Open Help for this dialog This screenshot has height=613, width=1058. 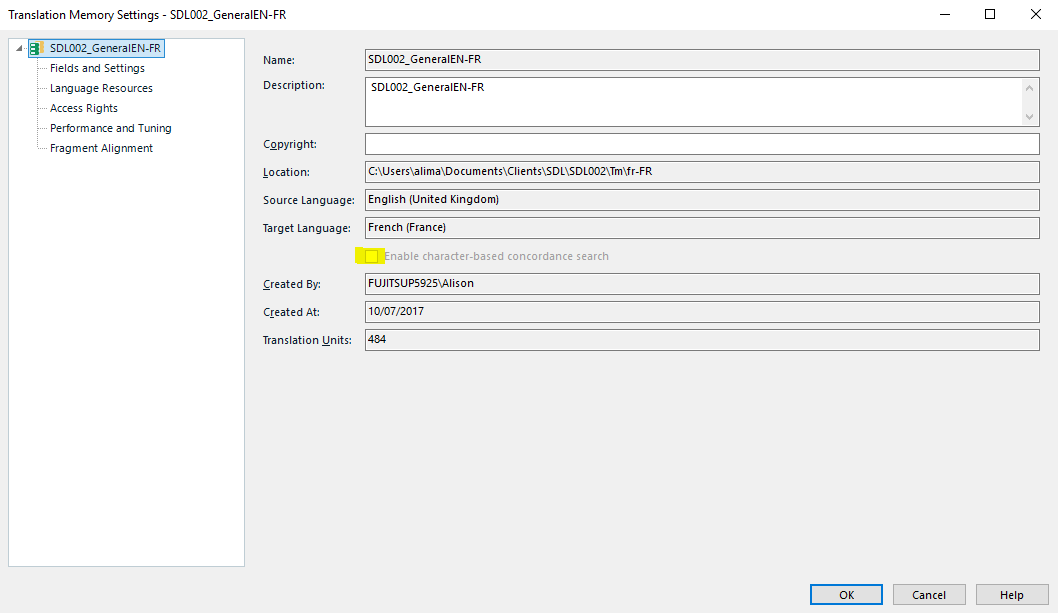tap(1011, 595)
